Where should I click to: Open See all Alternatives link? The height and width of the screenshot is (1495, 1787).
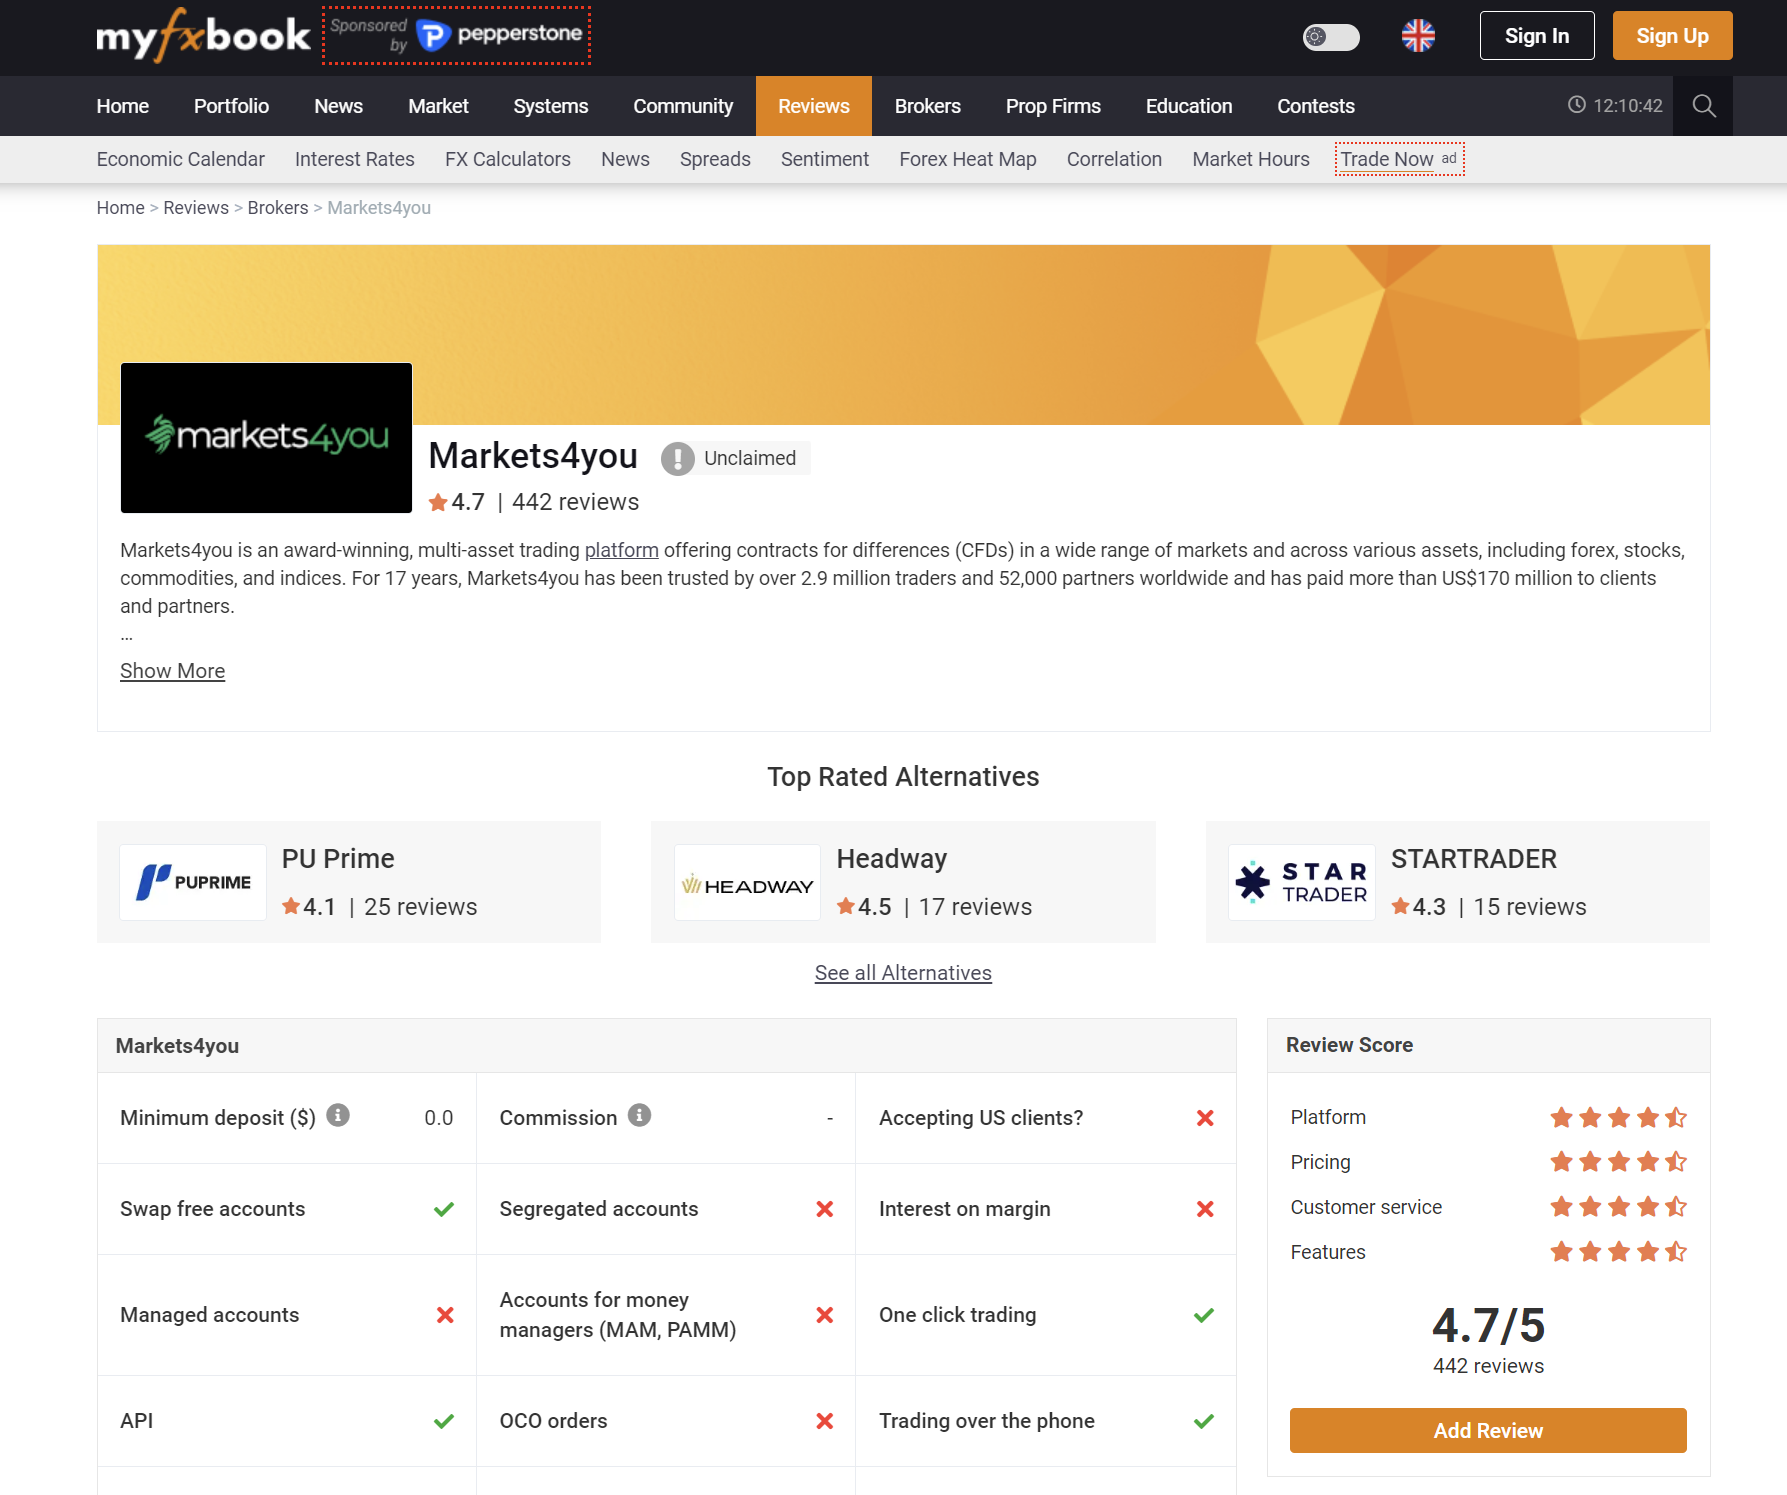(903, 972)
